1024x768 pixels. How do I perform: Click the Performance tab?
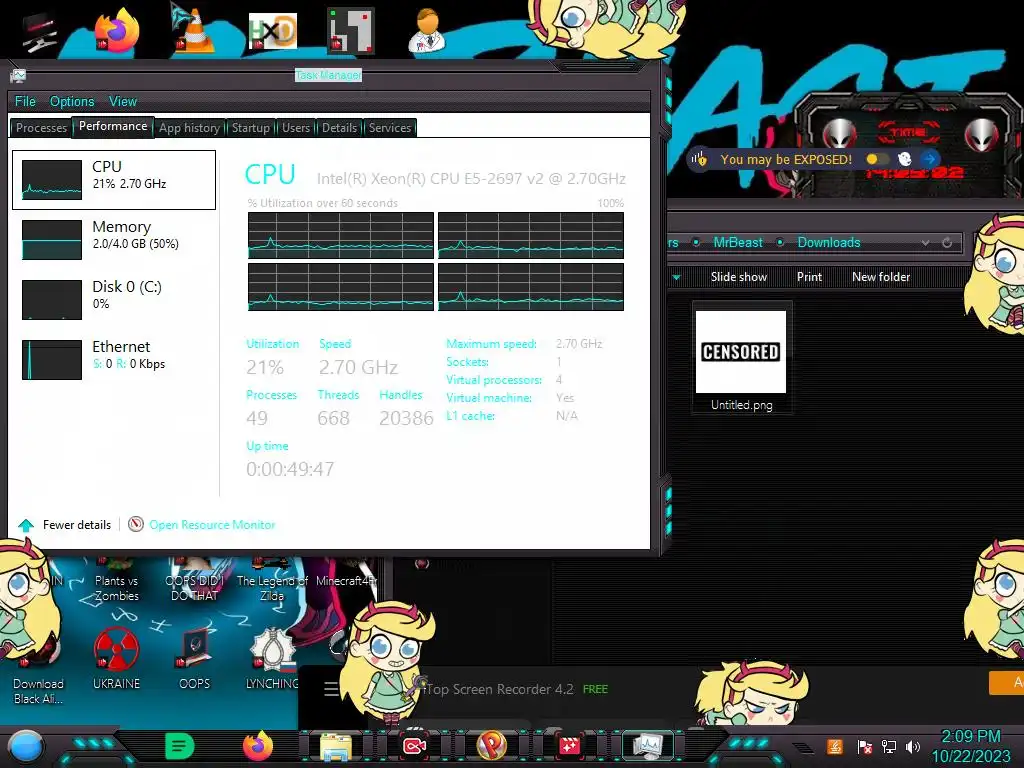tap(113, 126)
